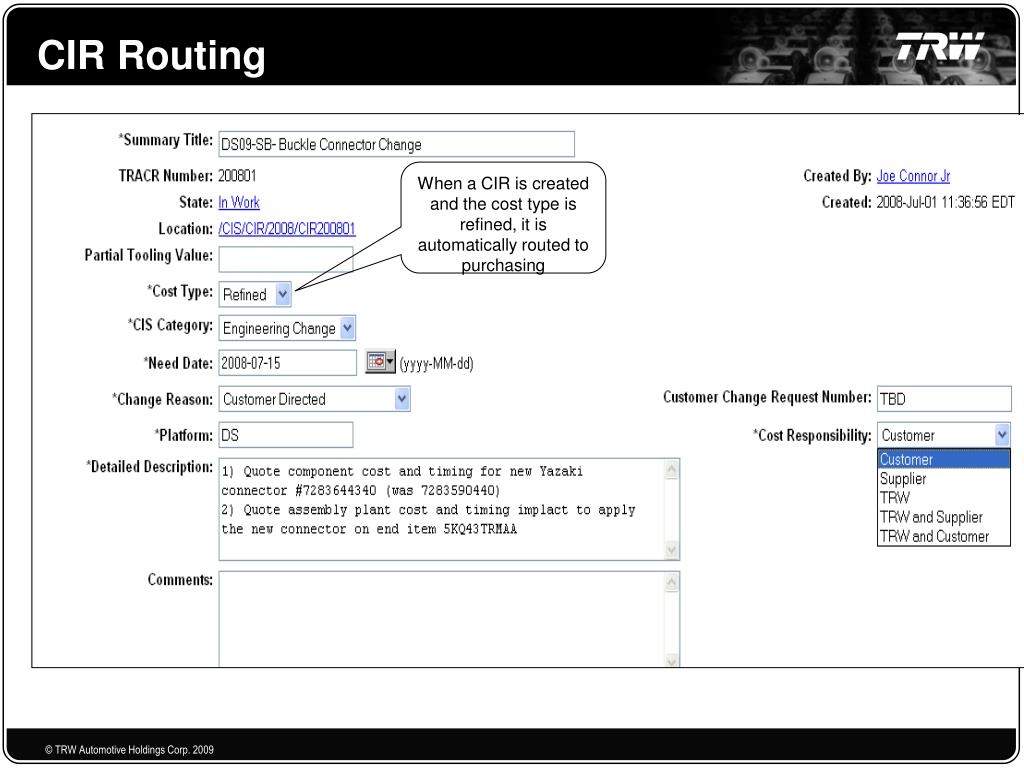
Task: Choose TRW and Supplier option
Action: [x=944, y=517]
